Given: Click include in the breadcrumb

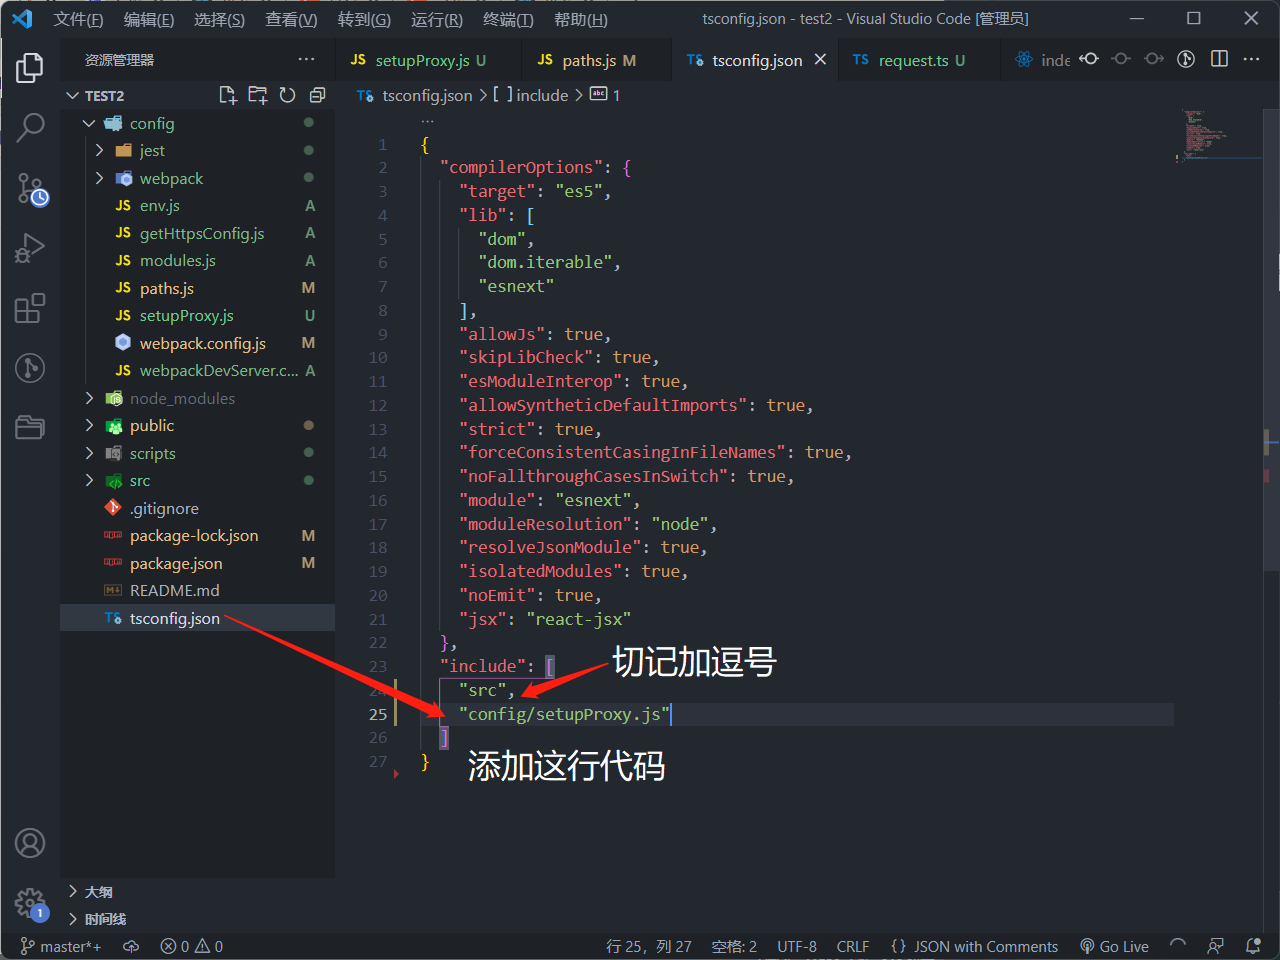Looking at the screenshot, I should (542, 95).
